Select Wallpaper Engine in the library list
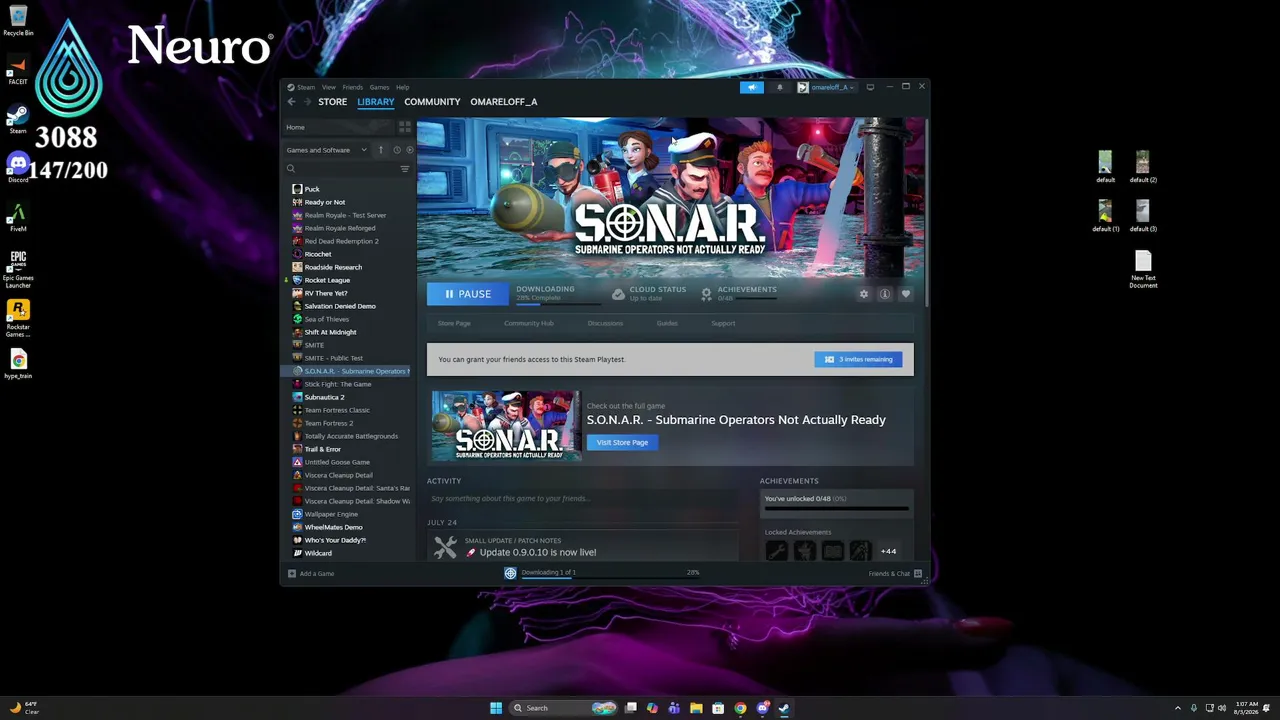 pos(331,514)
